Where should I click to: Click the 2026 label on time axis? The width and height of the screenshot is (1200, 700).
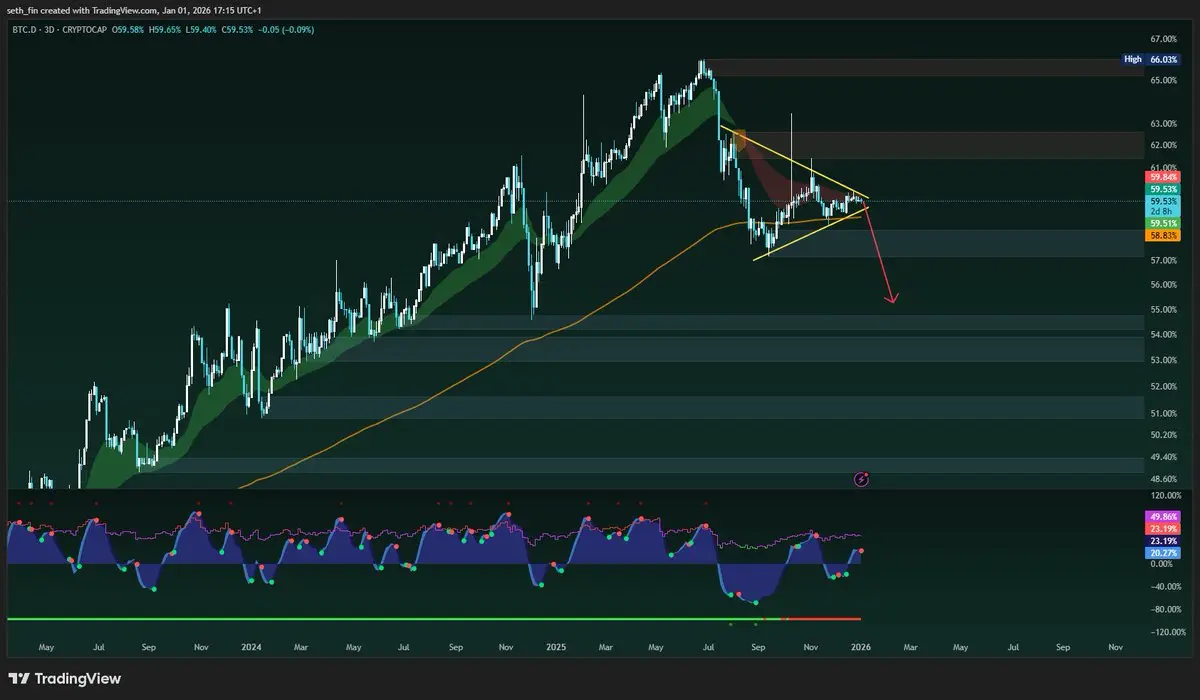pos(861,647)
